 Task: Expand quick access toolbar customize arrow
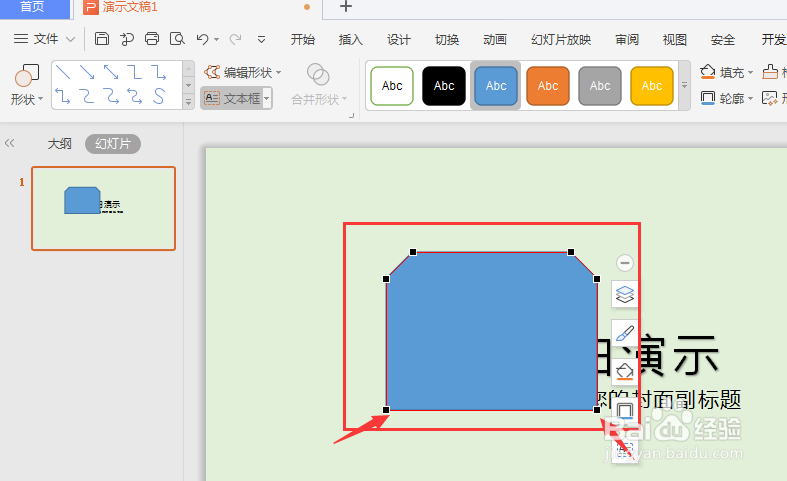[261, 39]
